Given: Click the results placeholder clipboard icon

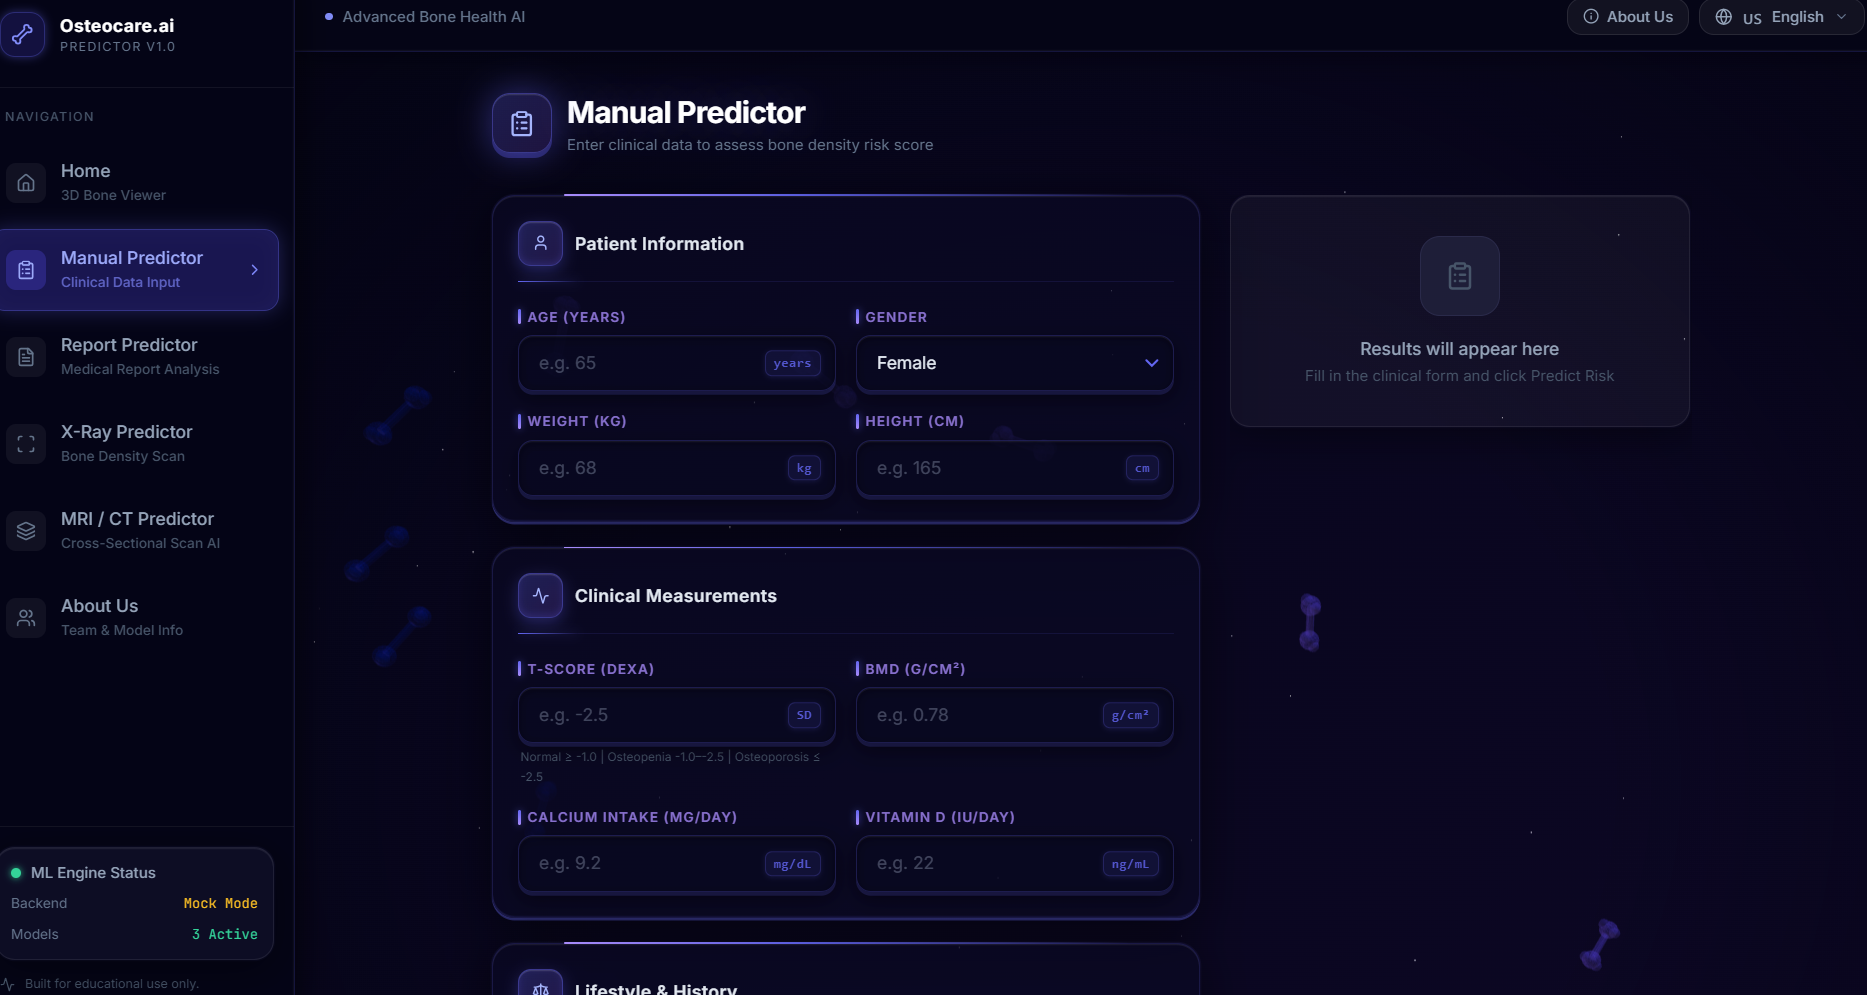Looking at the screenshot, I should point(1460,276).
